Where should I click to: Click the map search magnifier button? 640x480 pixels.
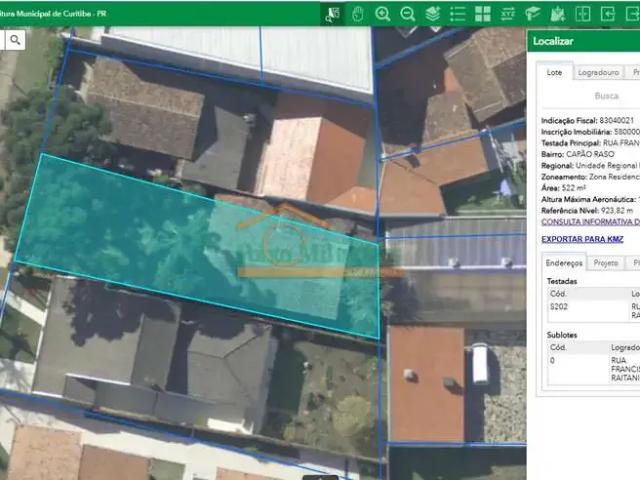click(16, 40)
